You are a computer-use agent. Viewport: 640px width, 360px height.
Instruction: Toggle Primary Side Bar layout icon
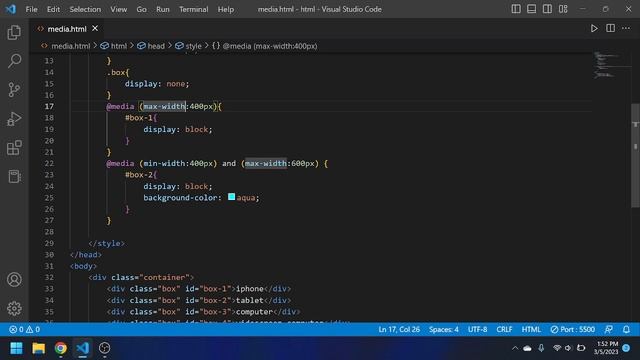516,9
